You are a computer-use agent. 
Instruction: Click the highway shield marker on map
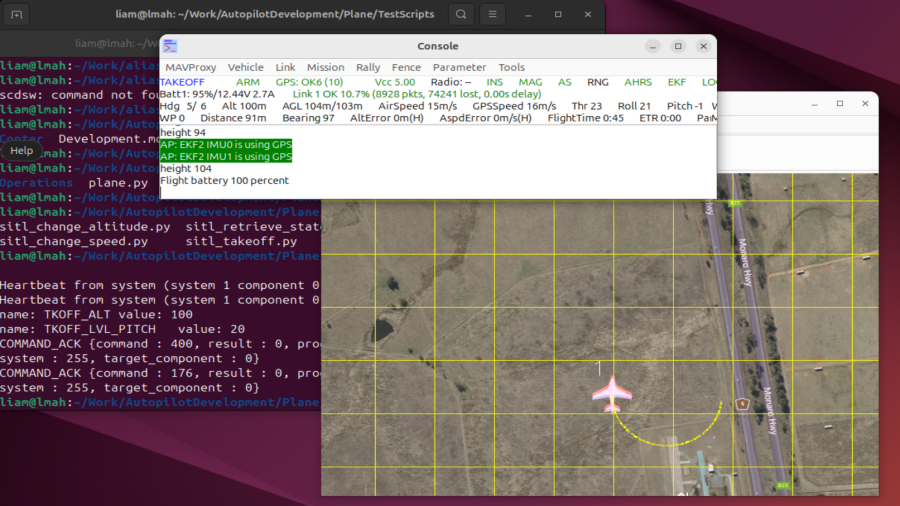point(742,404)
